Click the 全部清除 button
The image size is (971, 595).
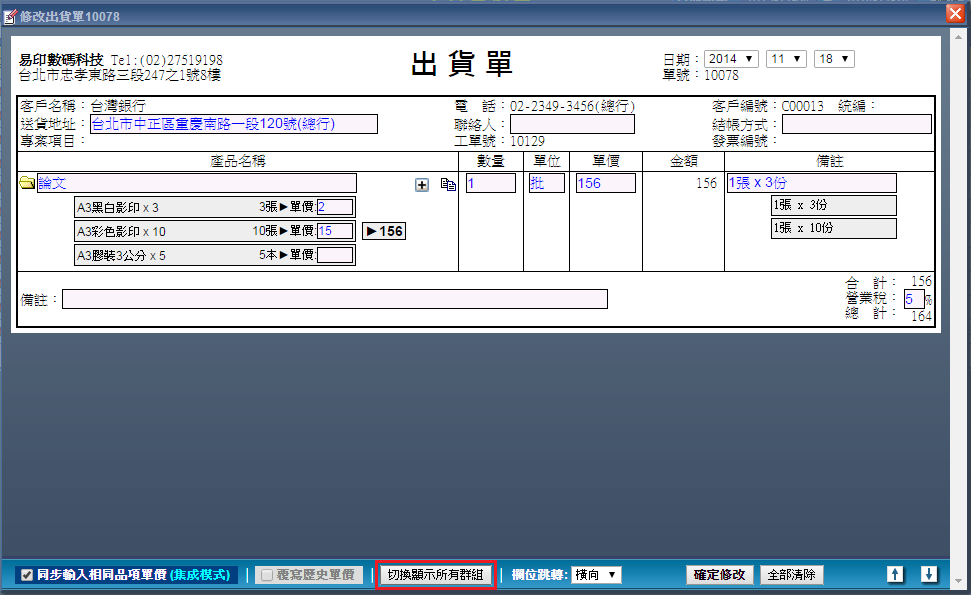(791, 575)
